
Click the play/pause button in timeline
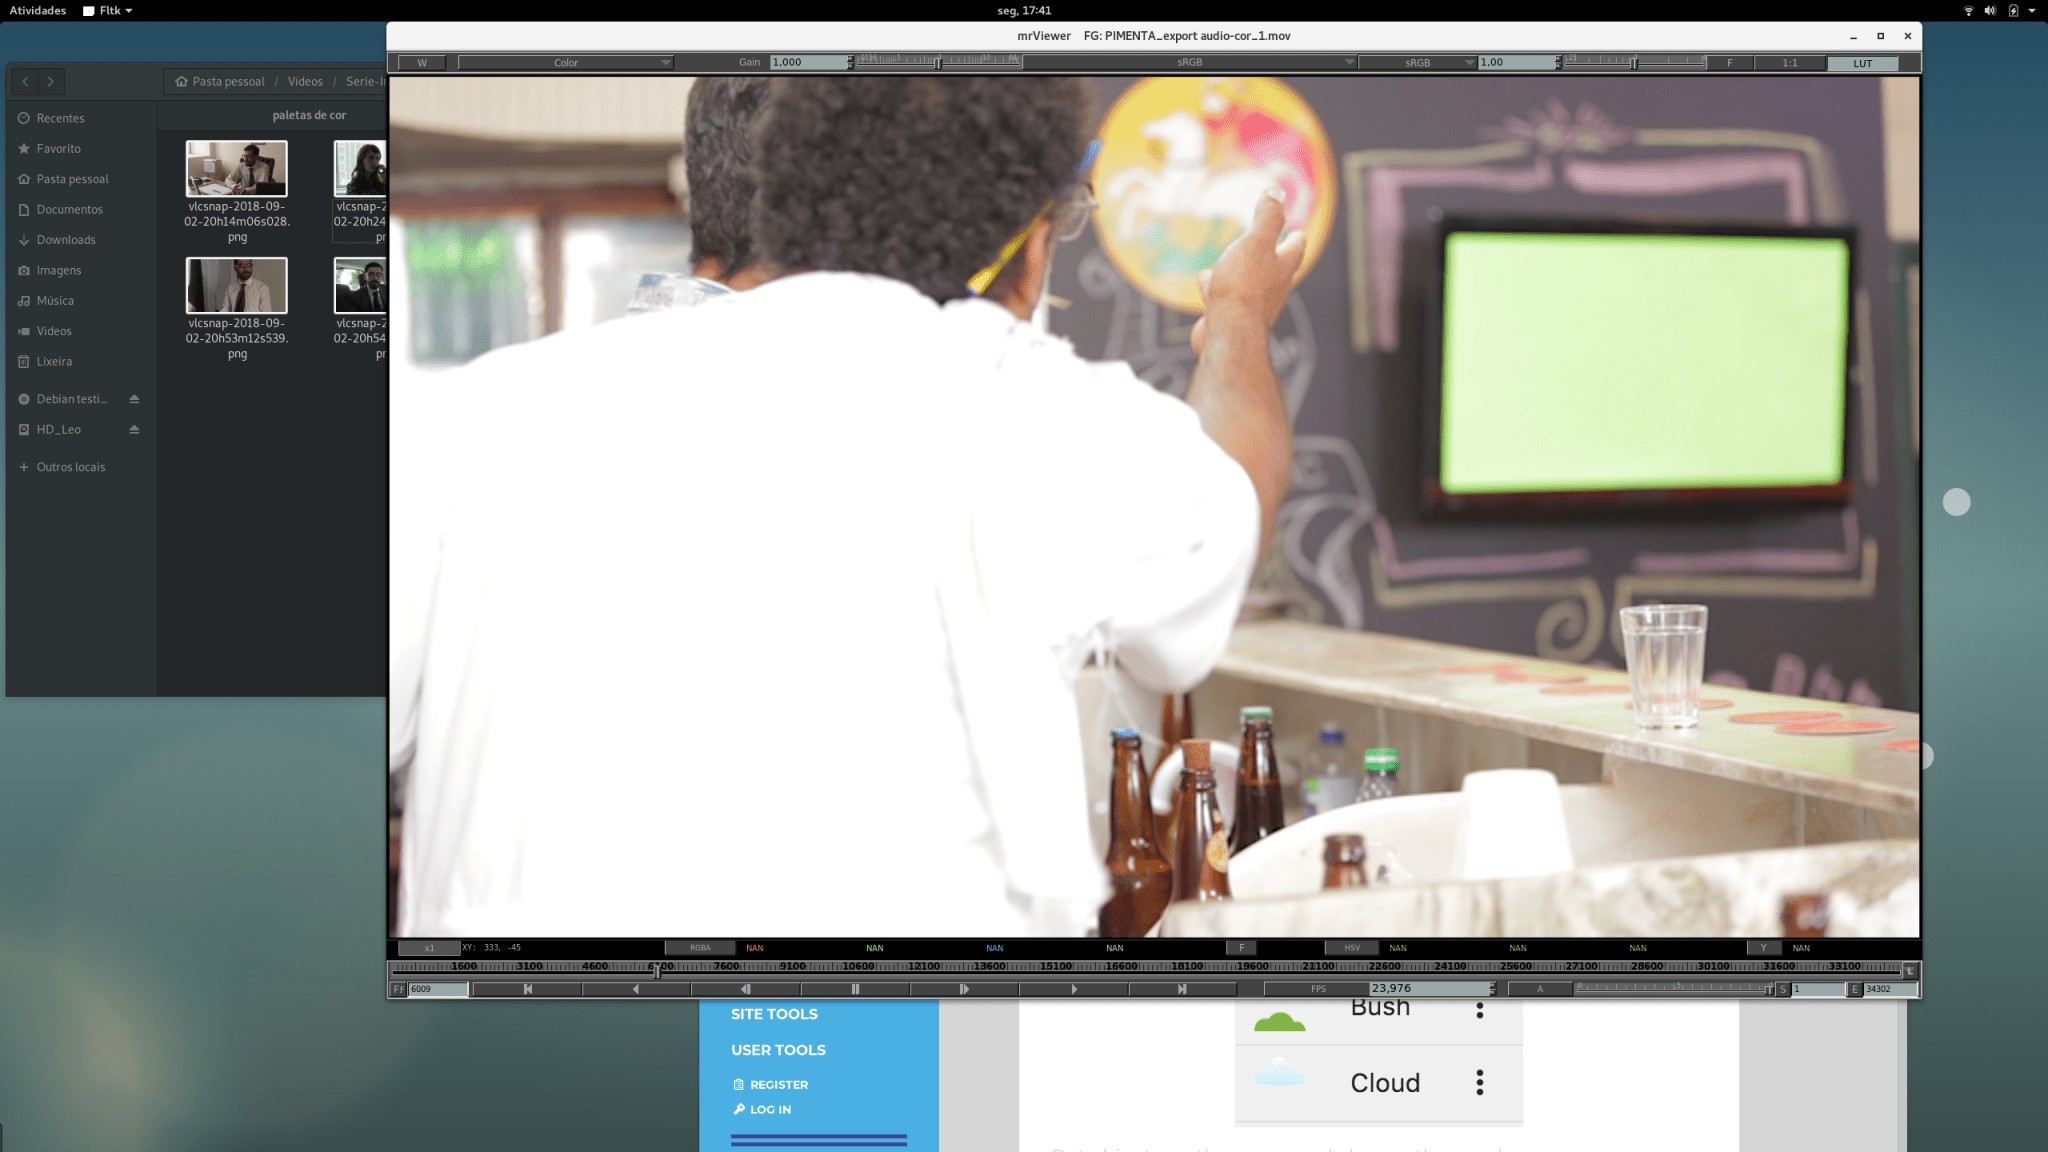click(x=855, y=989)
